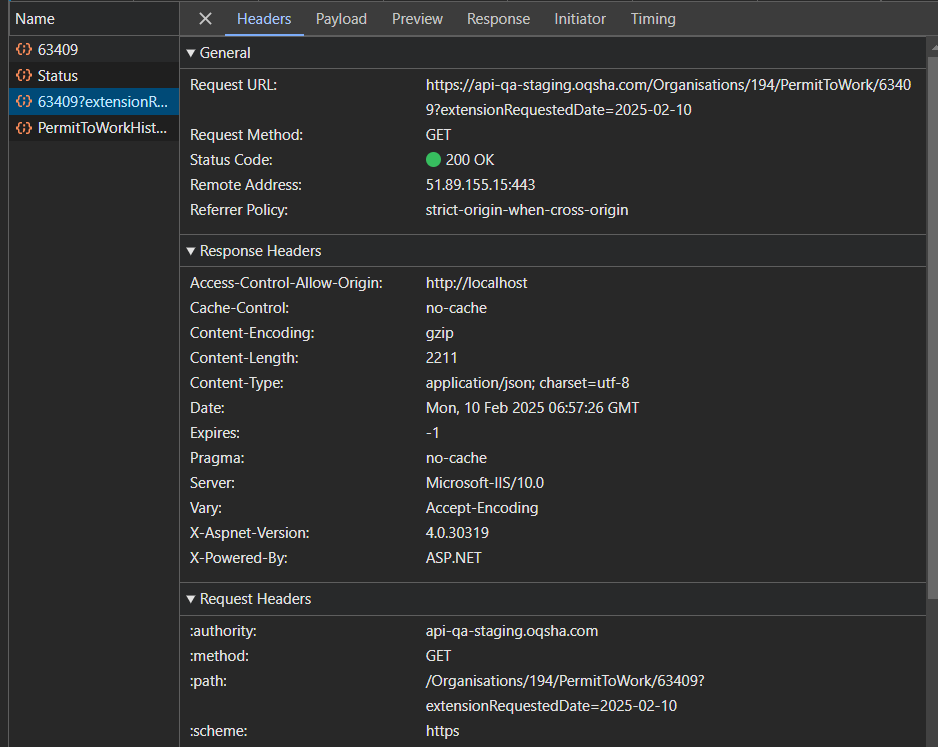This screenshot has height=747, width=938.
Task: Click the JSON icon of the selected 63409?extensionR request
Action: point(23,101)
